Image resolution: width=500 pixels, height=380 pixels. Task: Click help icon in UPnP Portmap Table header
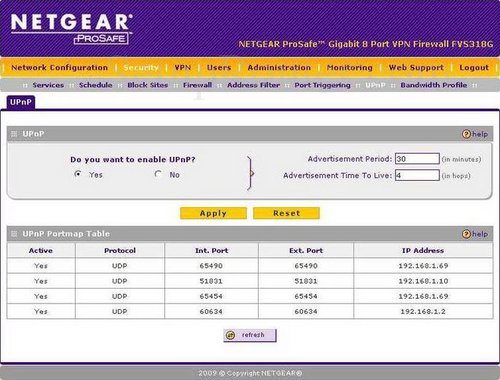coord(466,234)
